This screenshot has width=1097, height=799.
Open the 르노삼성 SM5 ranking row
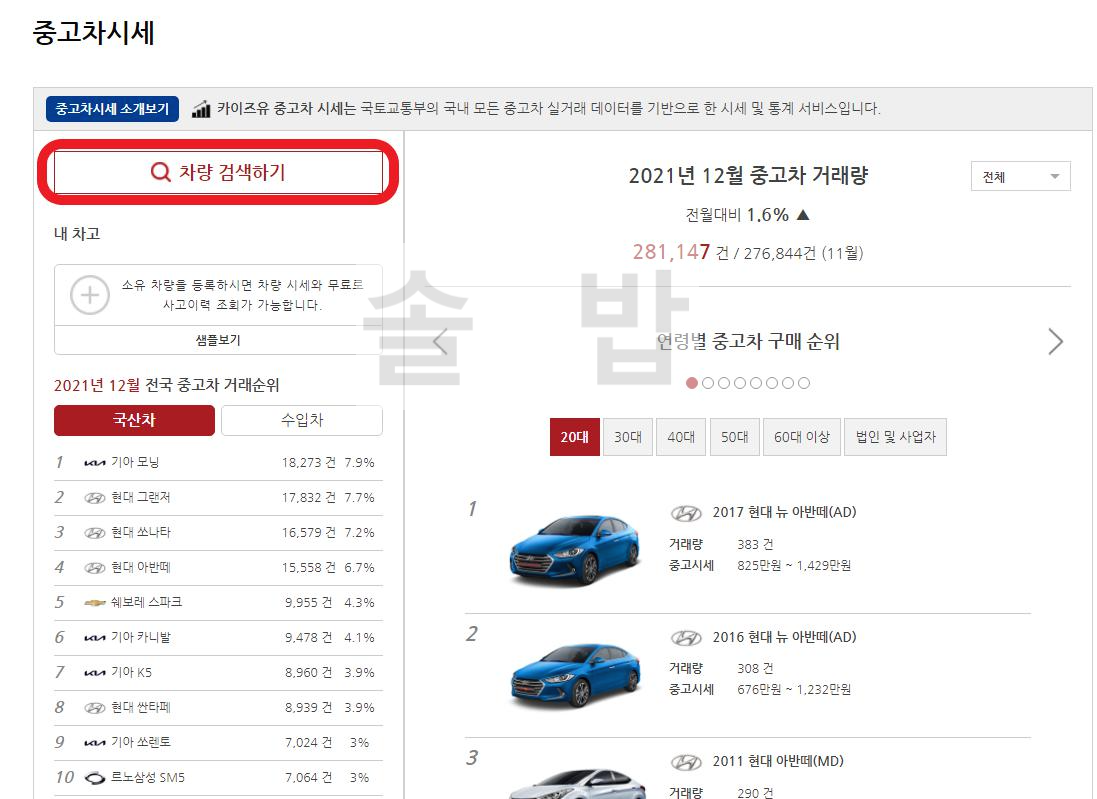coord(218,777)
